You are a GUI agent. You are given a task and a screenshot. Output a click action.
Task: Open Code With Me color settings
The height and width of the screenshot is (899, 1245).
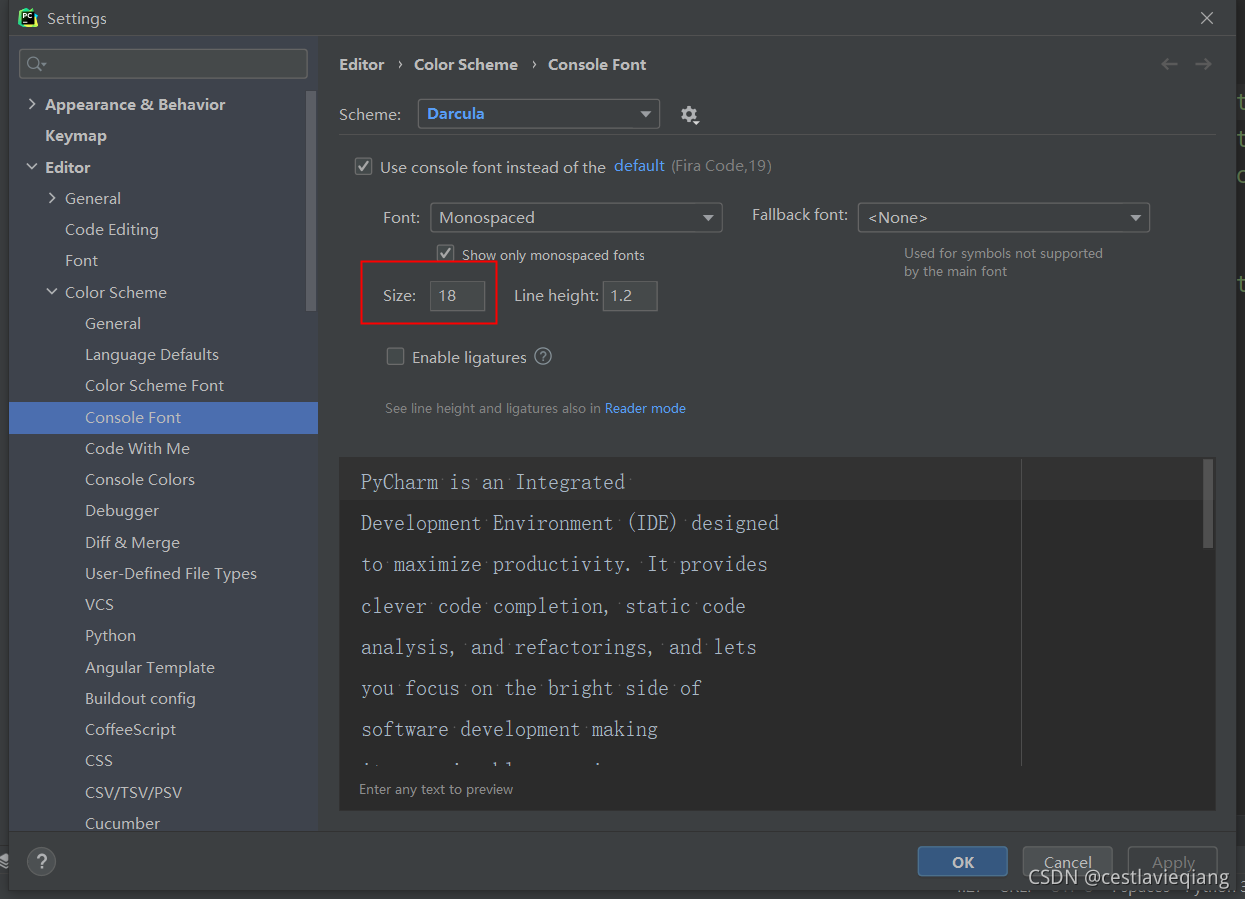tap(137, 448)
